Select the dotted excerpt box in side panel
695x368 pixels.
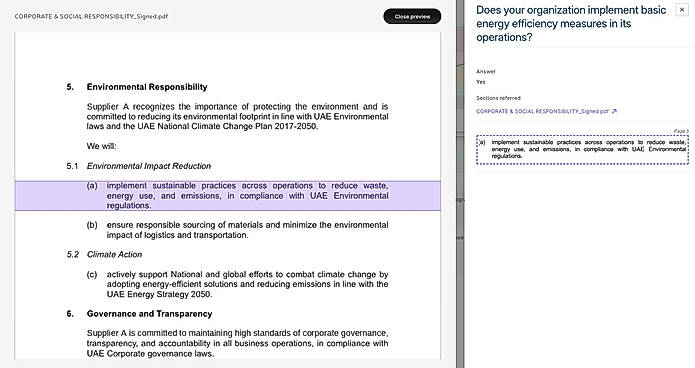point(582,149)
